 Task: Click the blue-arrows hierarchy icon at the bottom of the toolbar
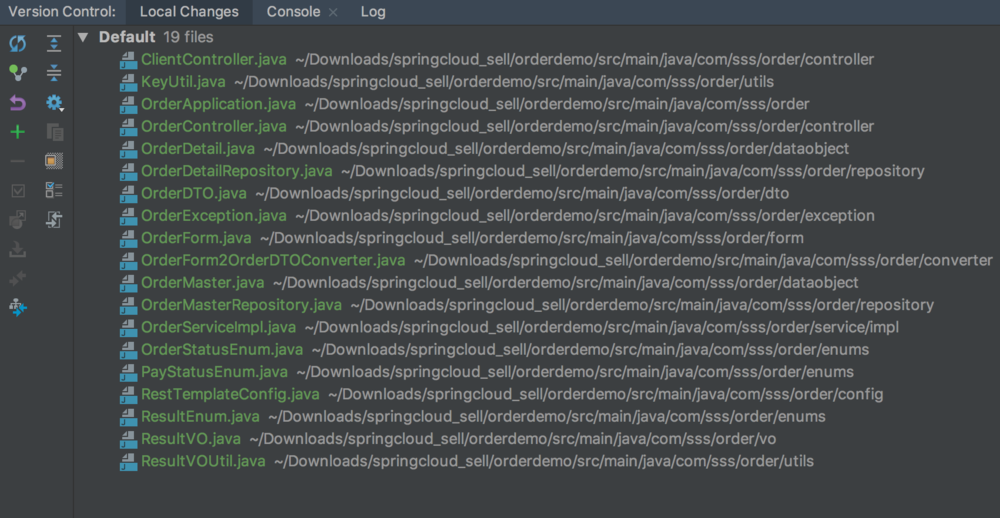pos(18,308)
